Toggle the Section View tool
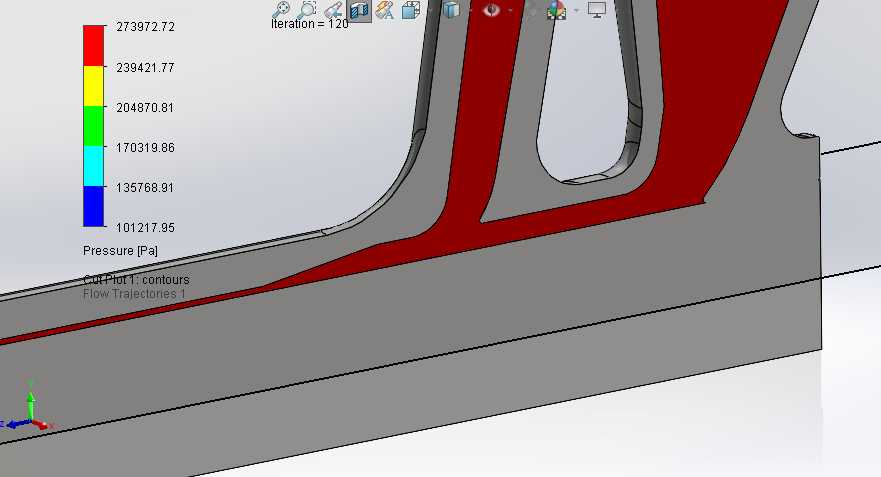The height and width of the screenshot is (477, 881). point(359,10)
